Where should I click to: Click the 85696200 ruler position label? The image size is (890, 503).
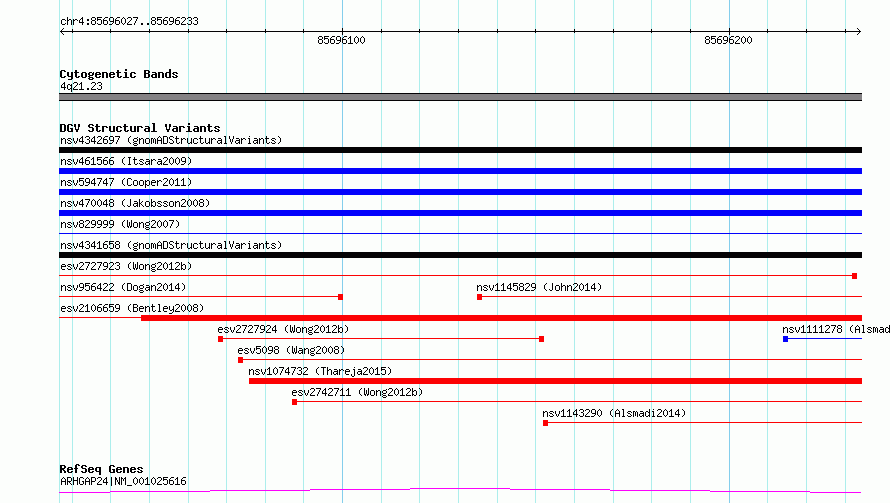(x=728, y=40)
